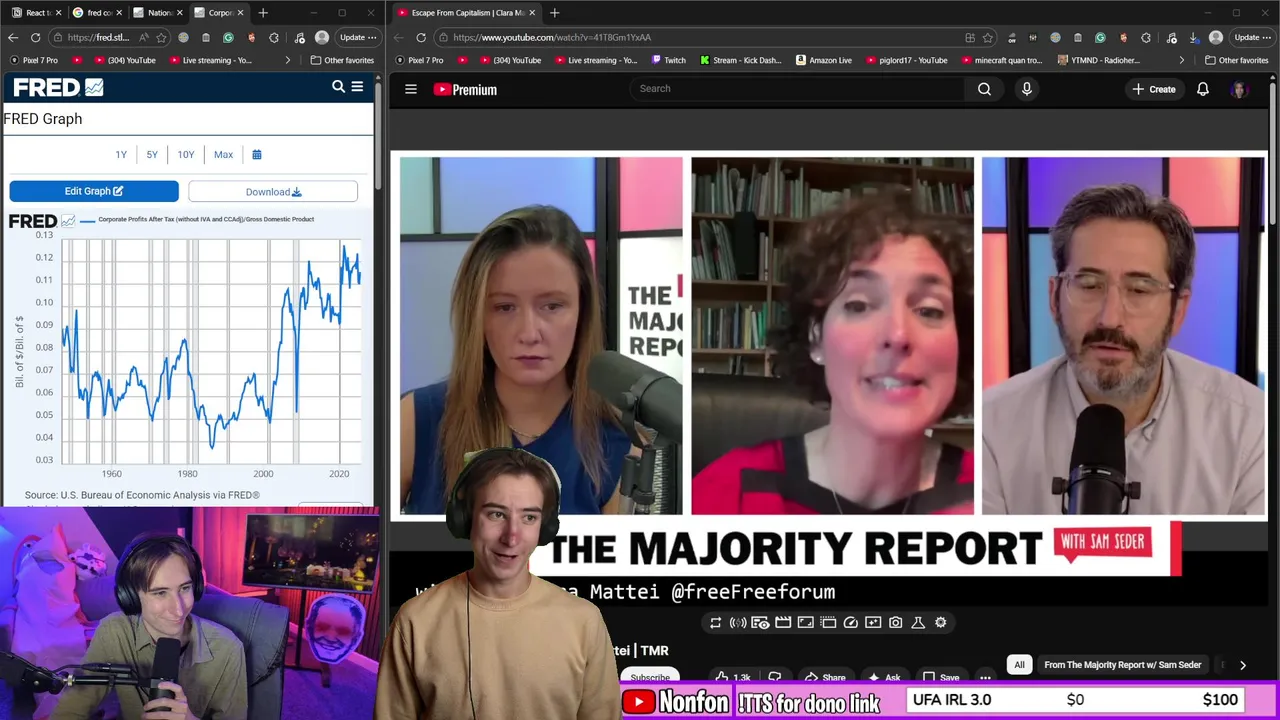
Task: Click playback speed gauge icon
Action: [851, 623]
